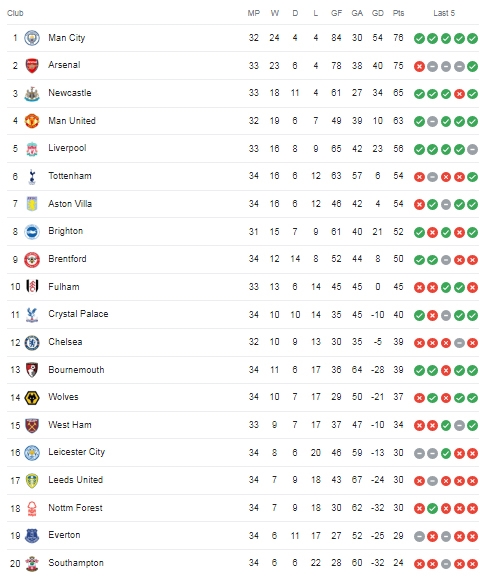Click the Newcastle club crest
The height and width of the screenshot is (576, 490).
coord(32,93)
